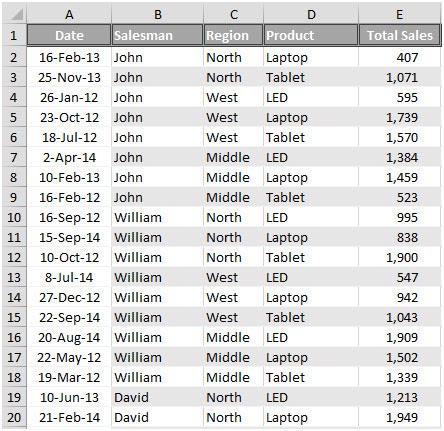Select column E header
The image size is (444, 431).
point(399,14)
